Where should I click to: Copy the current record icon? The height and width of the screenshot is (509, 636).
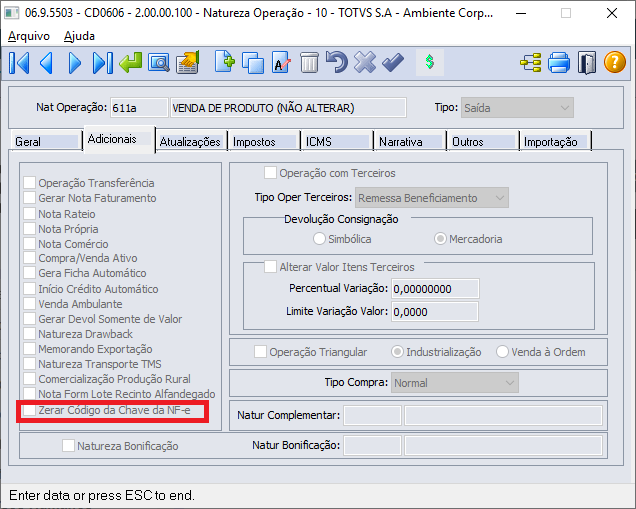[253, 63]
